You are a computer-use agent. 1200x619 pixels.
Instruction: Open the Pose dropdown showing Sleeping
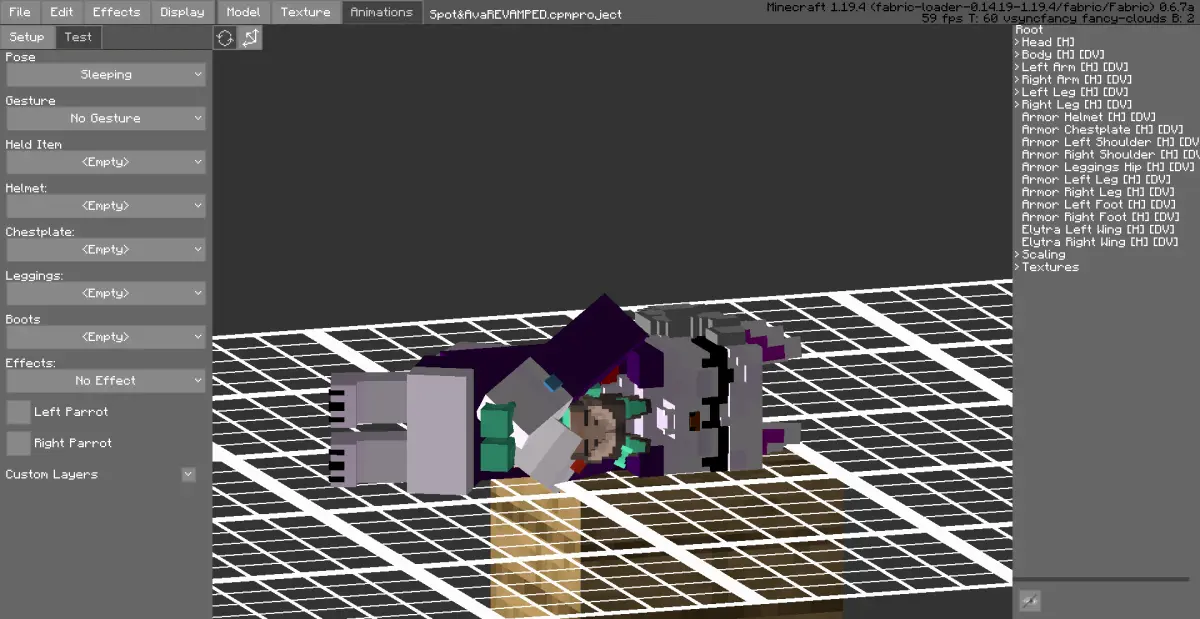[105, 75]
